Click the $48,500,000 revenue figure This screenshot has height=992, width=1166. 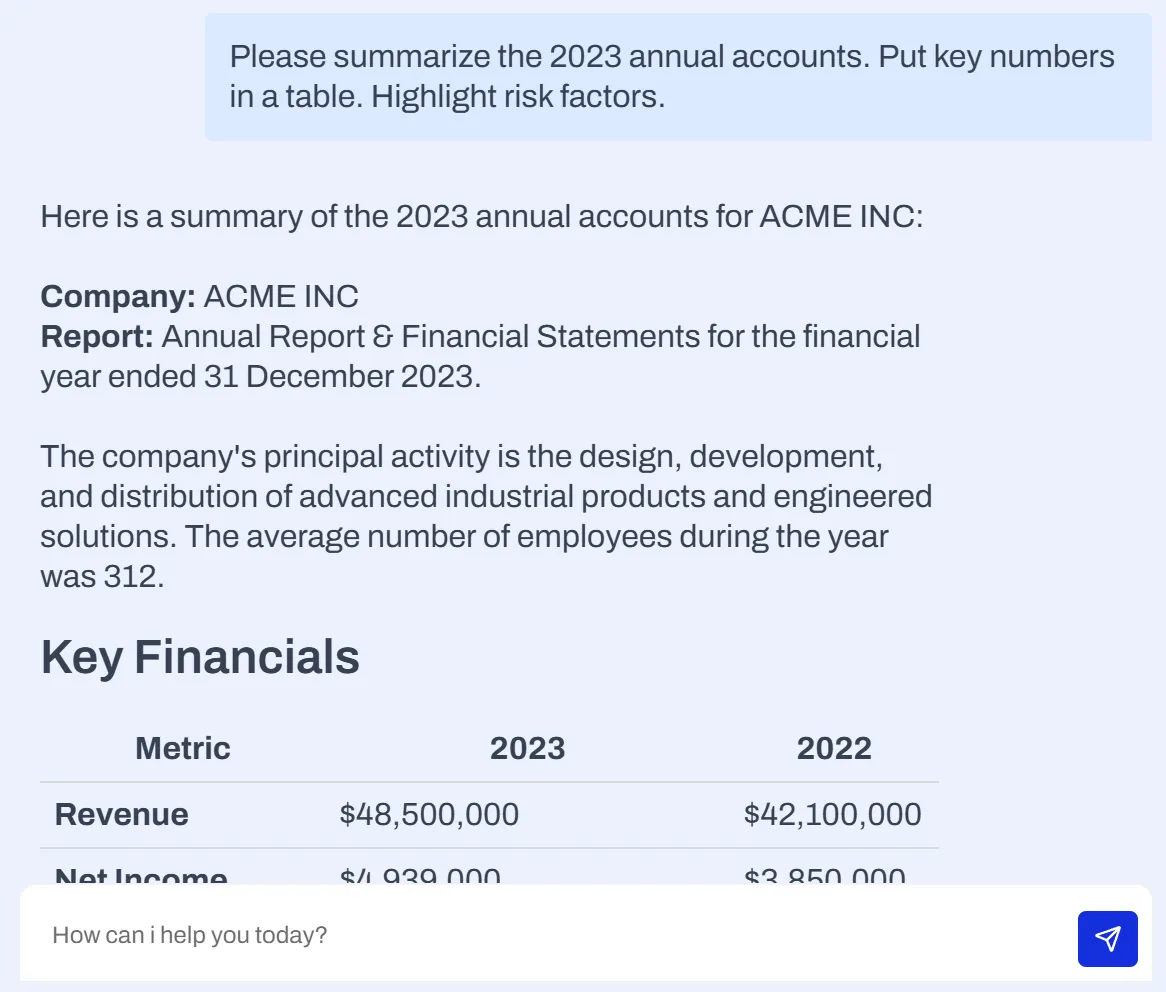pyautogui.click(x=429, y=814)
